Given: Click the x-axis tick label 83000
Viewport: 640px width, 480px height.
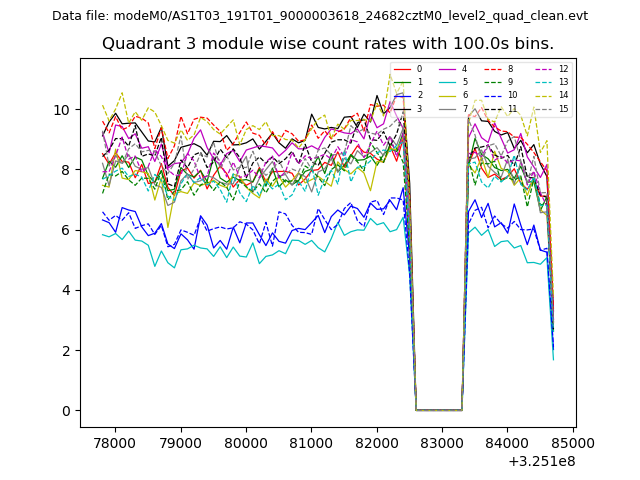Looking at the screenshot, I should pos(442,443).
